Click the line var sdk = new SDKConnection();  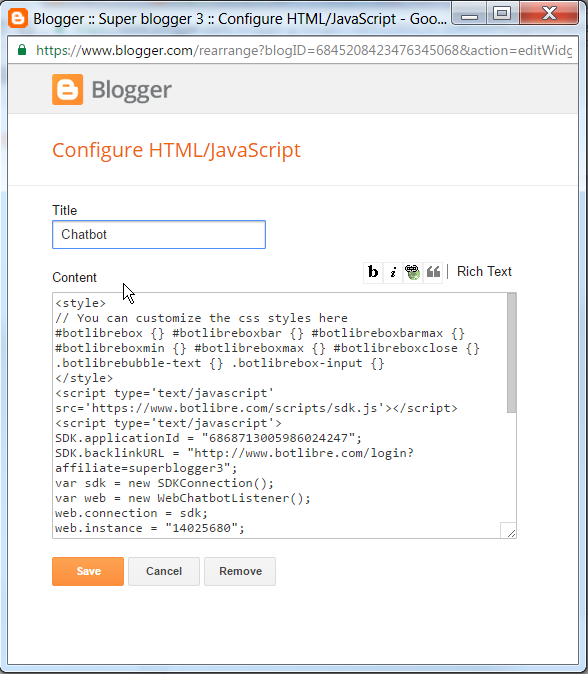click(164, 483)
